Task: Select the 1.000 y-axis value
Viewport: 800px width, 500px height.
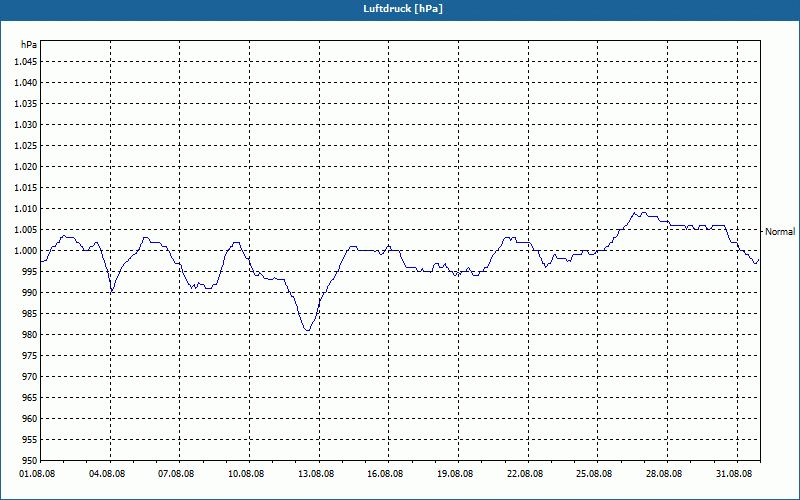Action: [26, 251]
